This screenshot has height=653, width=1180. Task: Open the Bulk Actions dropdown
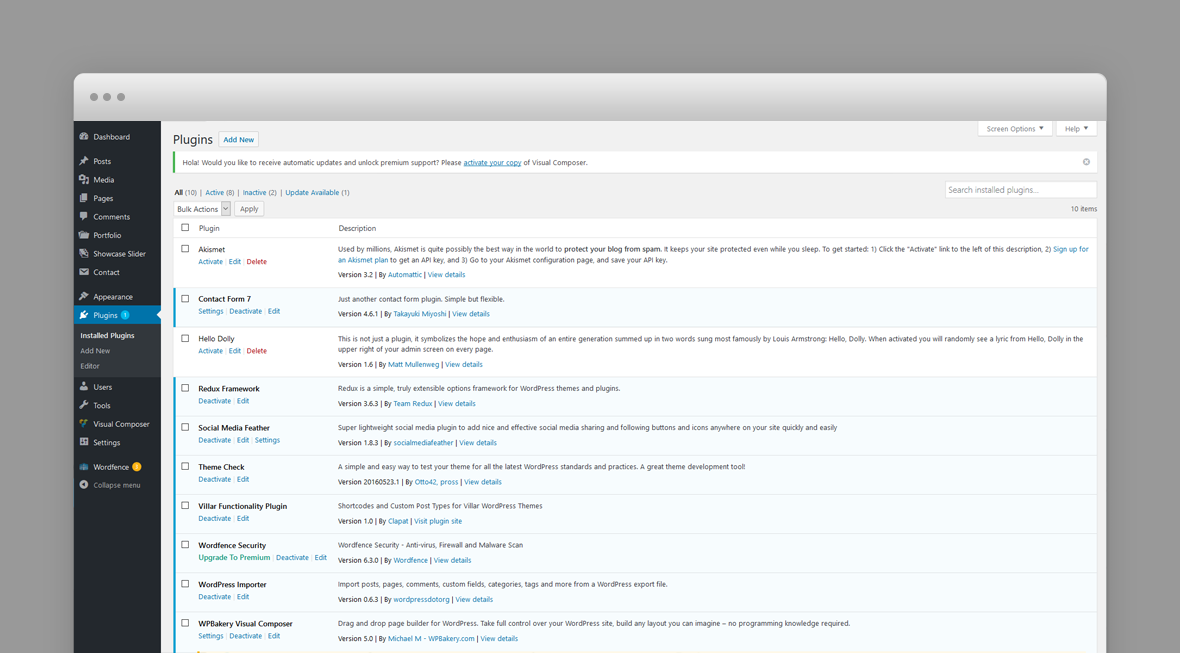click(x=202, y=209)
